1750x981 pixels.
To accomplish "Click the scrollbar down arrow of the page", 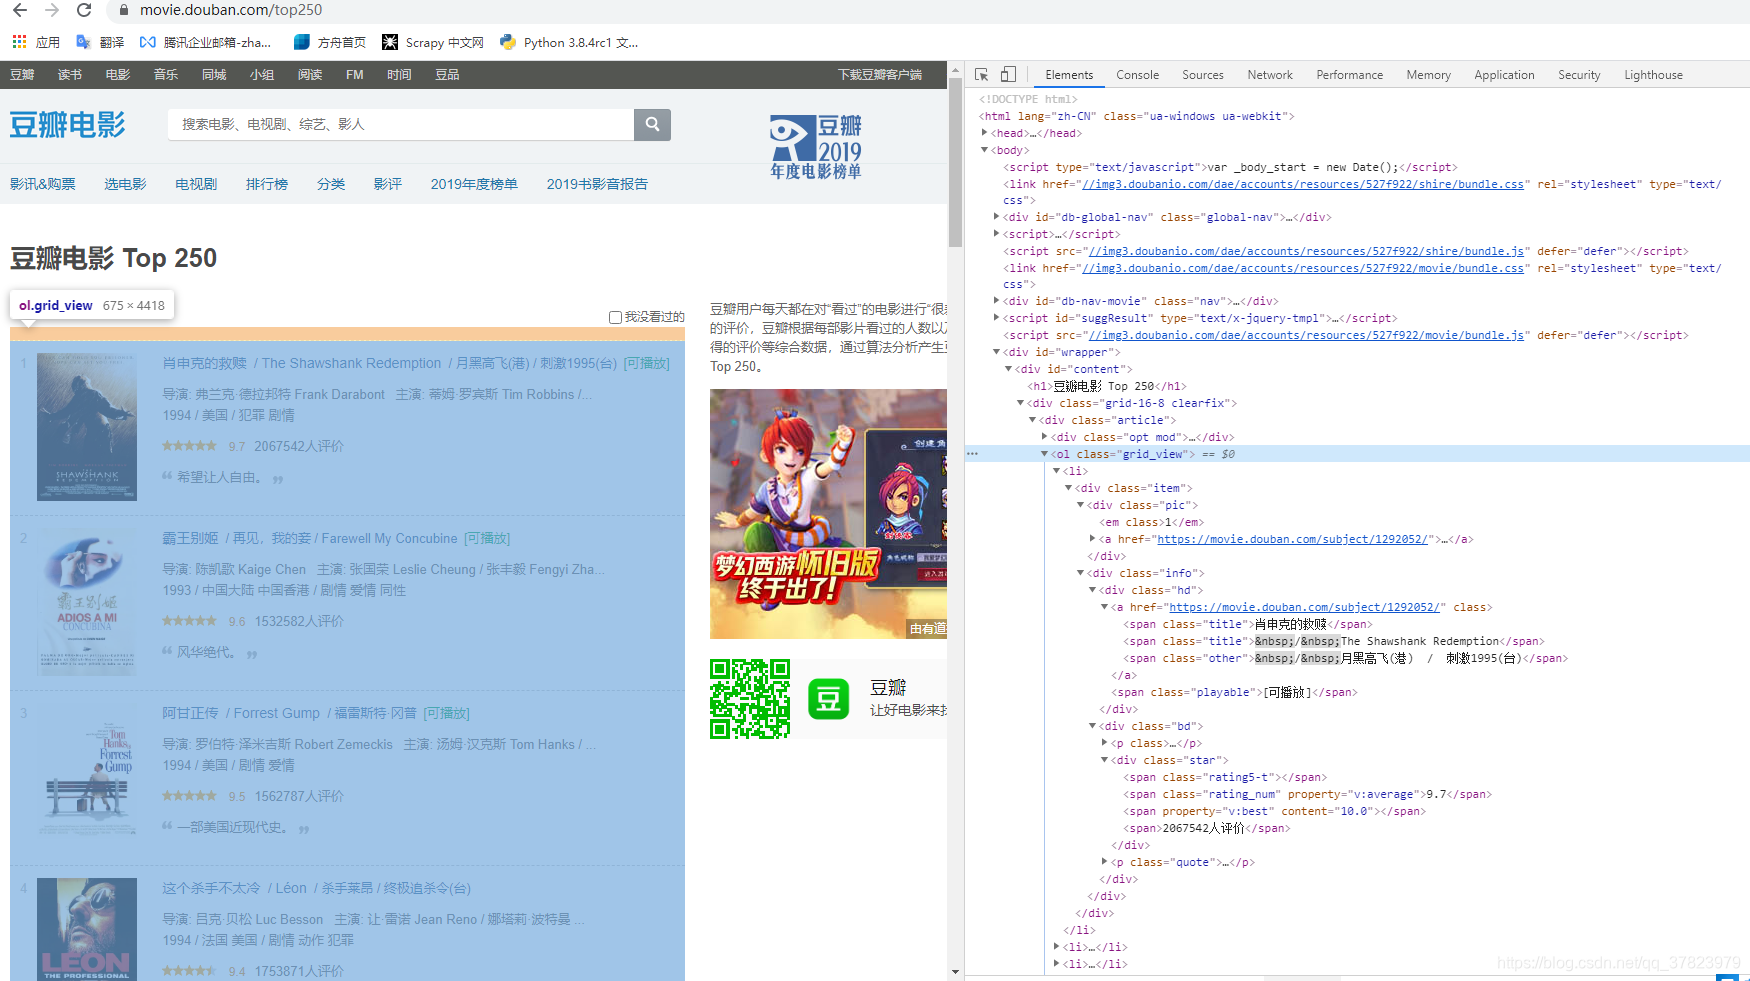I will 955,972.
